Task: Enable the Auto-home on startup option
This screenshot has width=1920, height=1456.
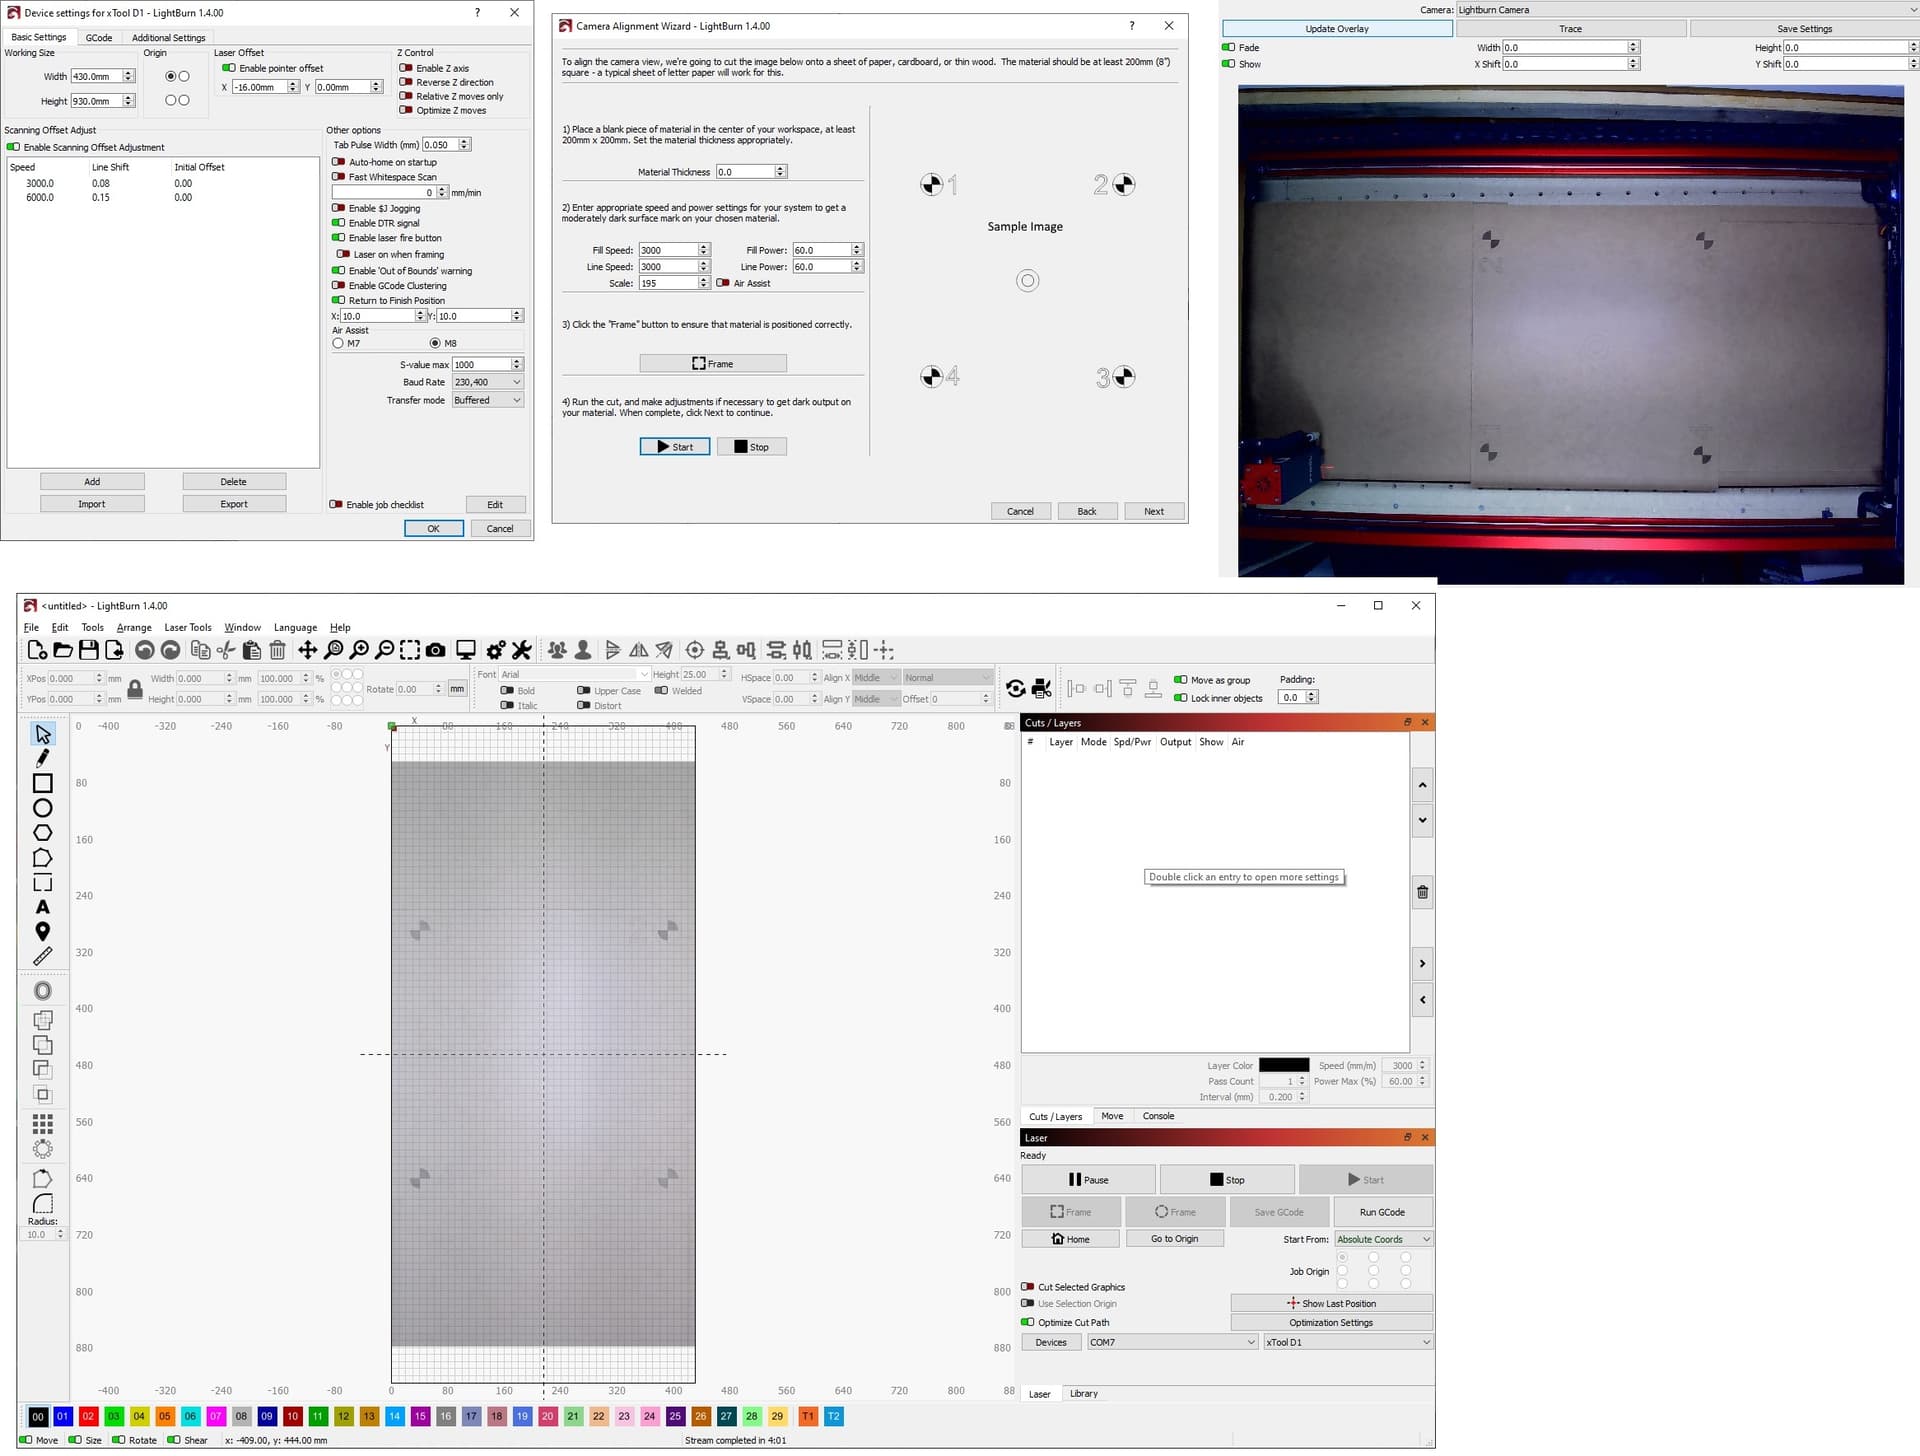Action: pos(339,162)
